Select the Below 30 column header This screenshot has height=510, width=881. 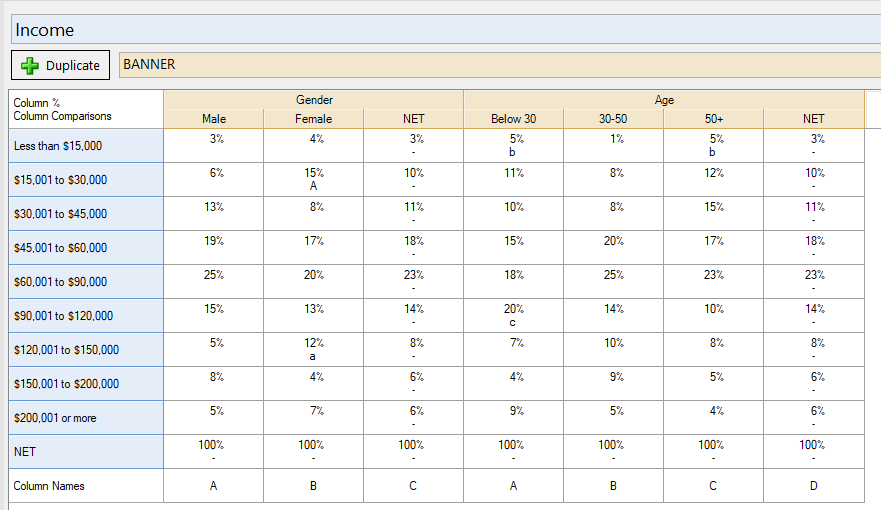(x=514, y=119)
